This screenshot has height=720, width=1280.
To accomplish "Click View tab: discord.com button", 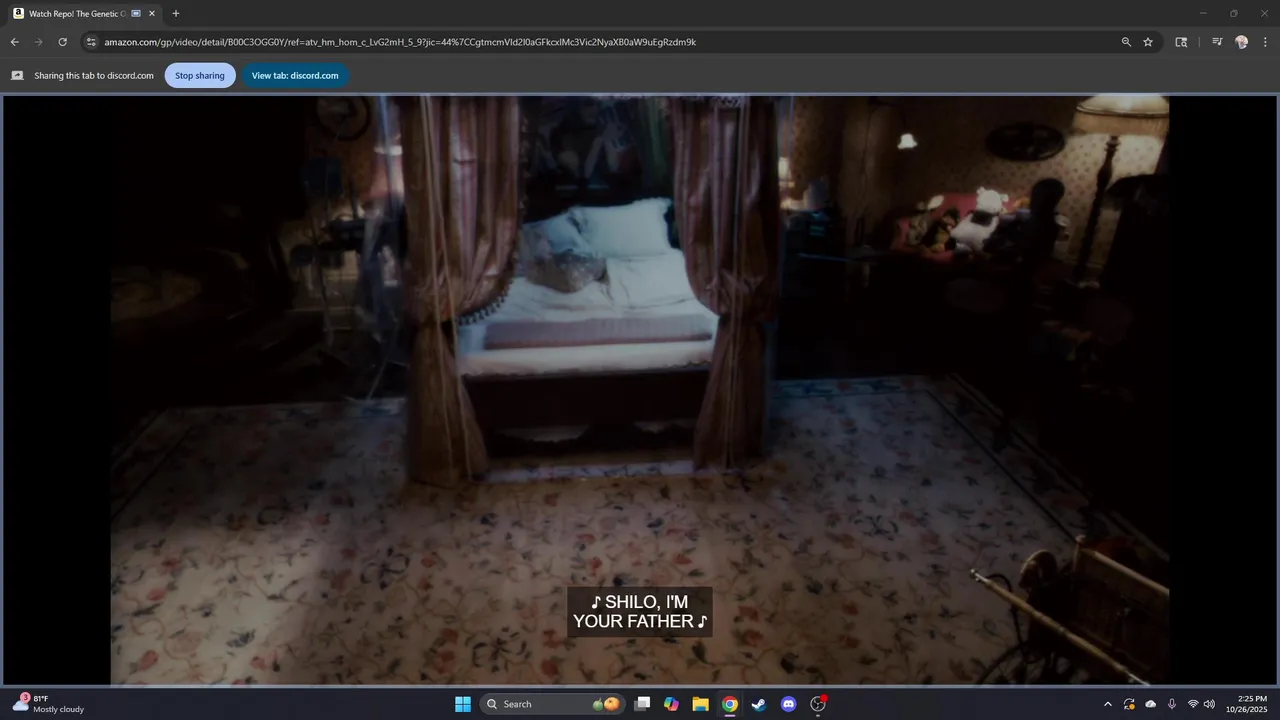I will 295,75.
